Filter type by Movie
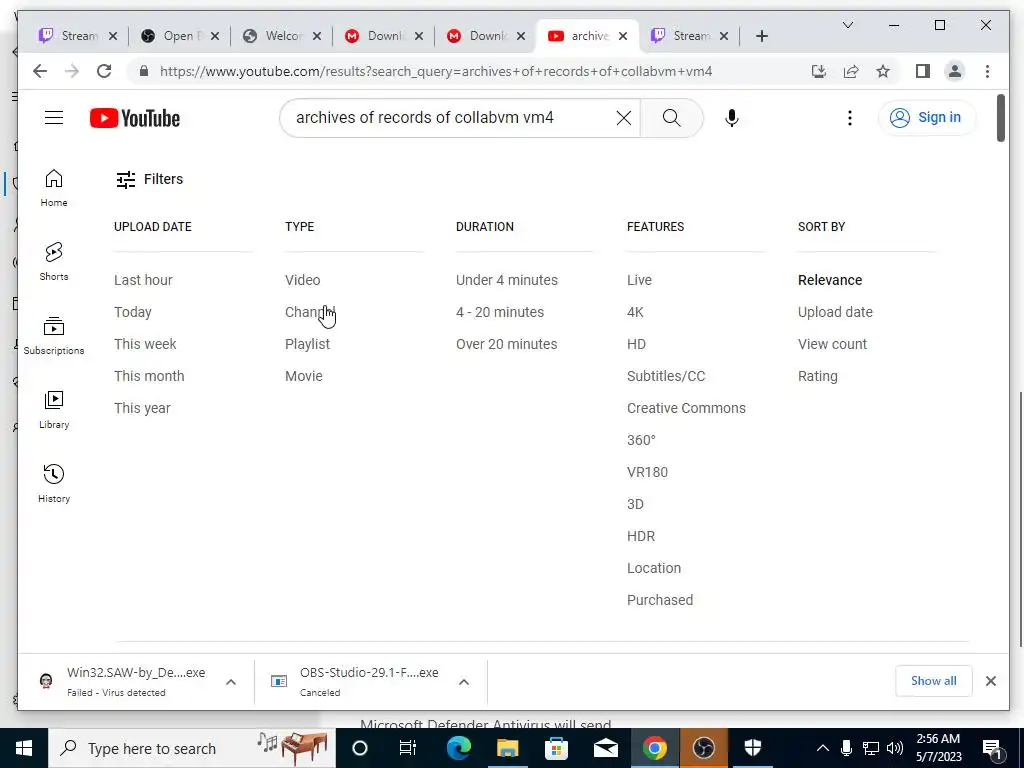Viewport: 1024px width, 768px height. click(304, 376)
